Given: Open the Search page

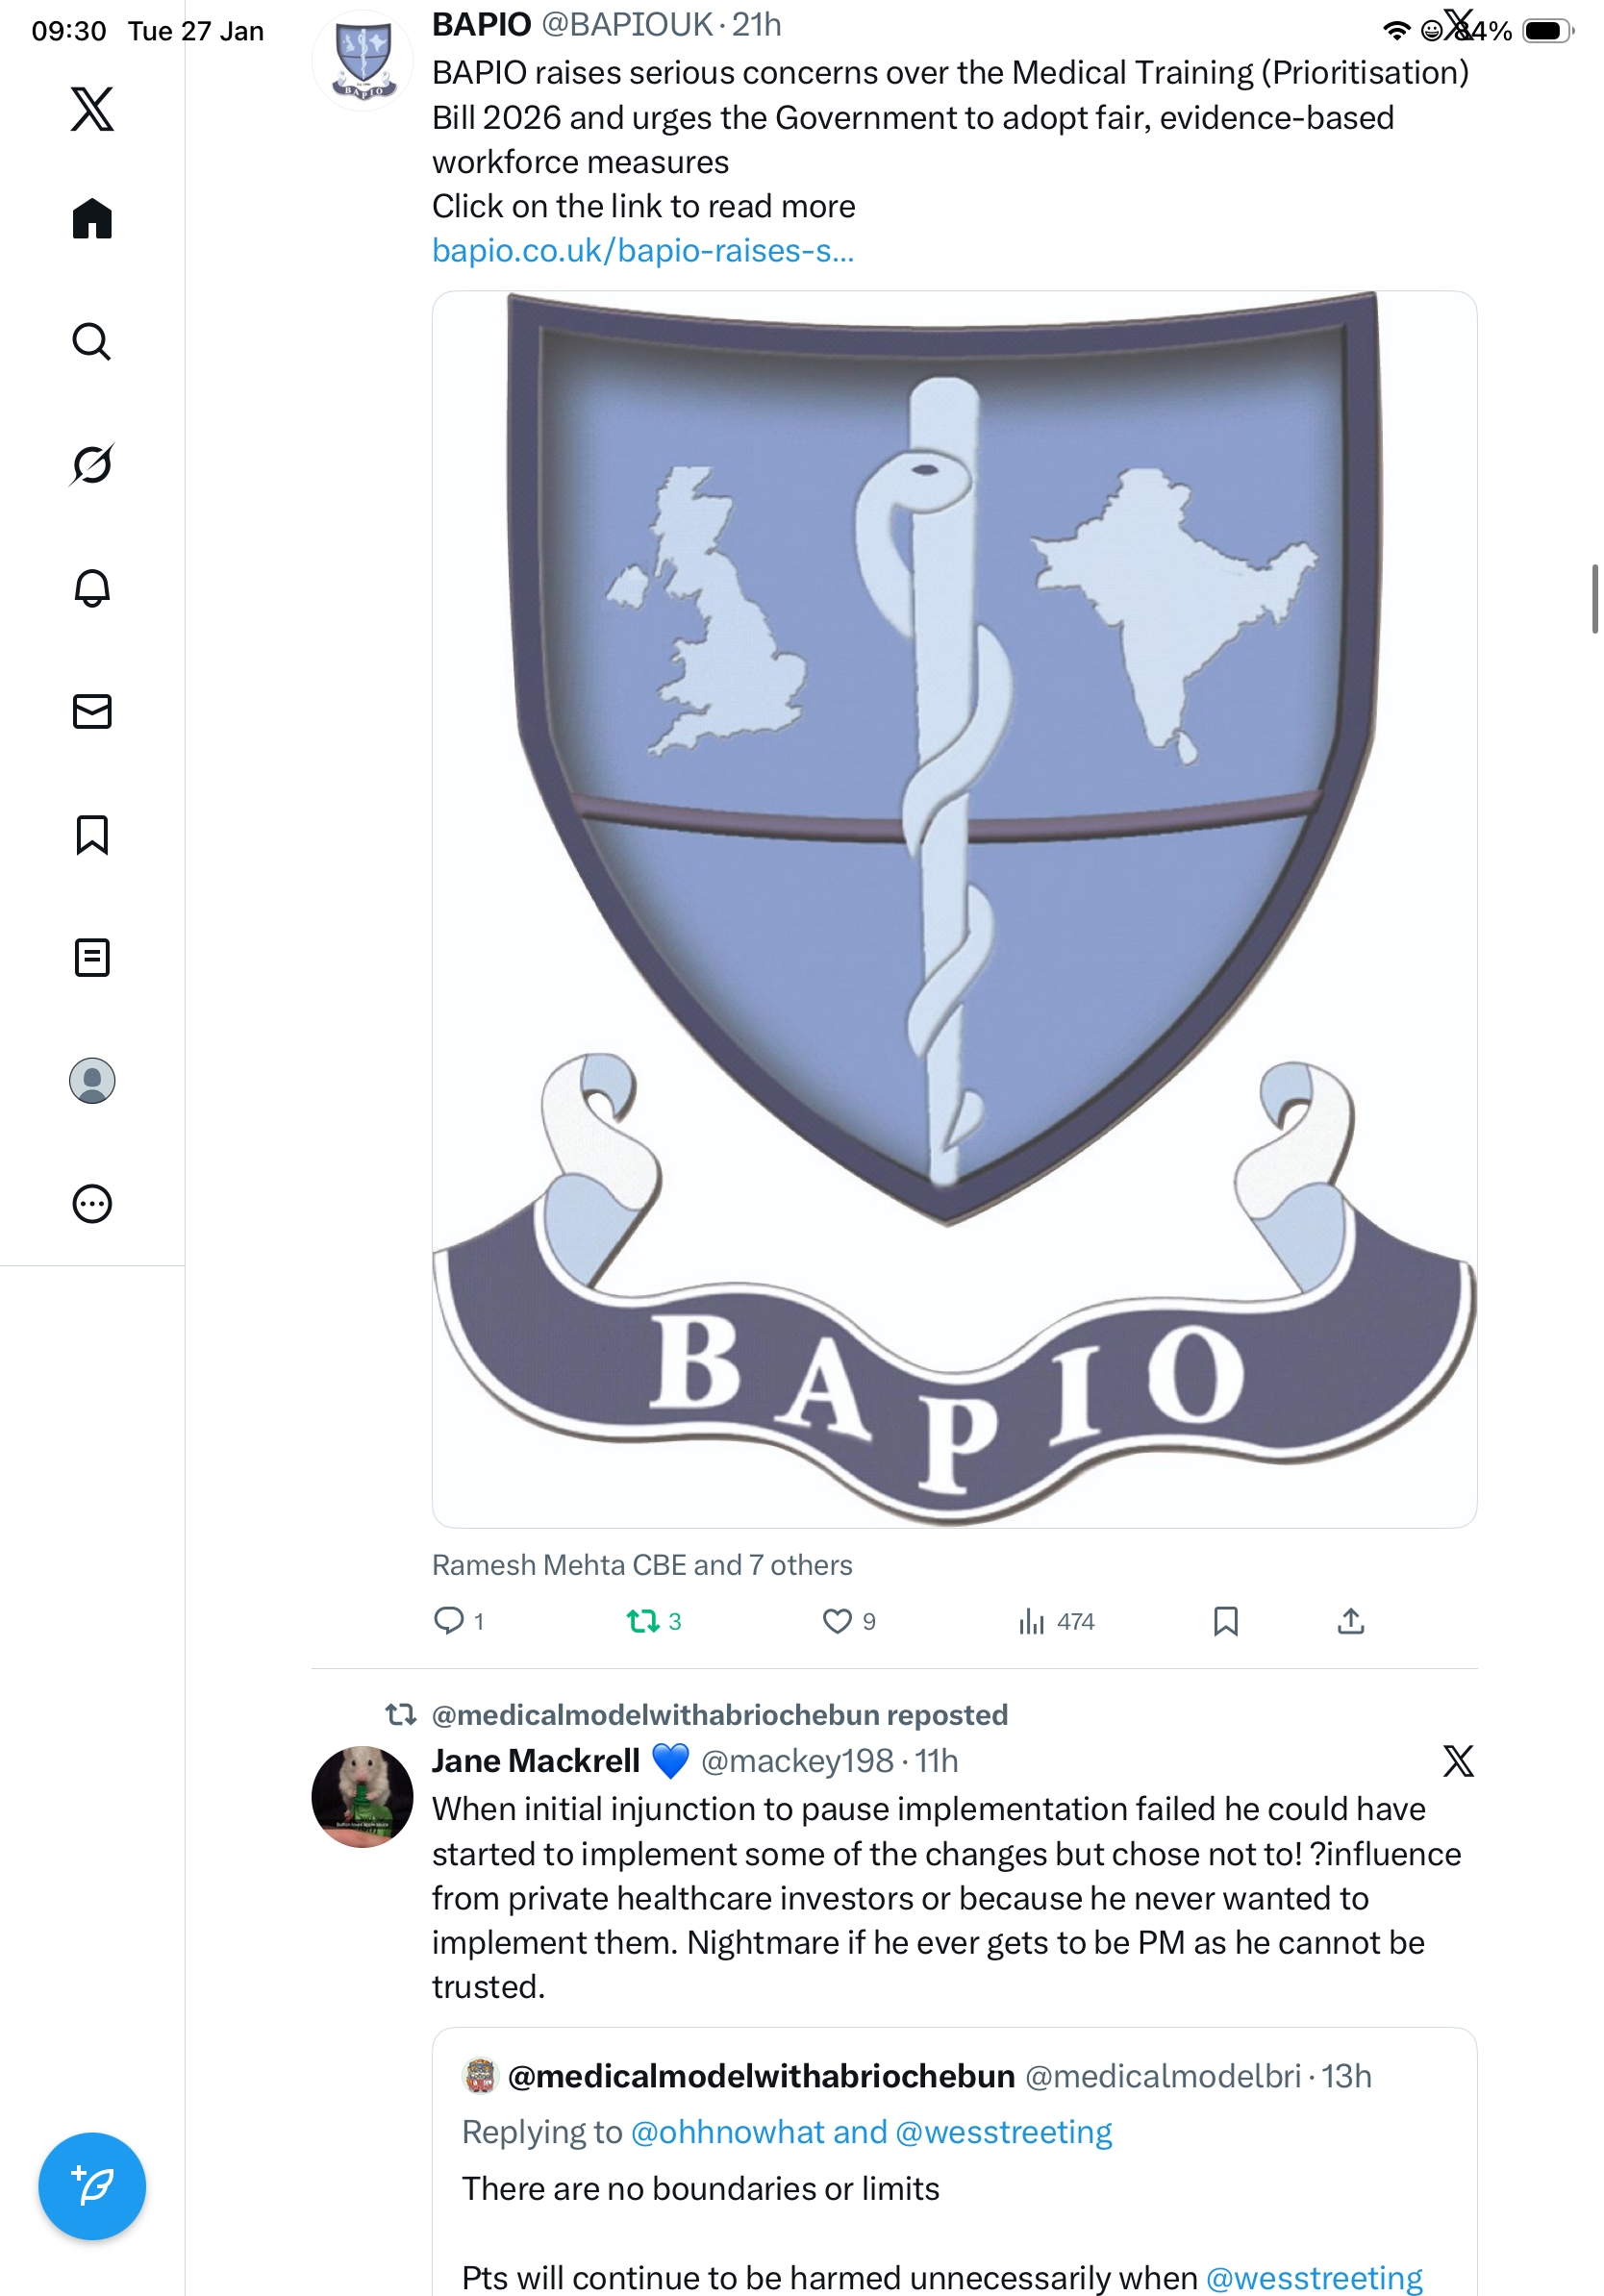Looking at the screenshot, I should tap(92, 341).
